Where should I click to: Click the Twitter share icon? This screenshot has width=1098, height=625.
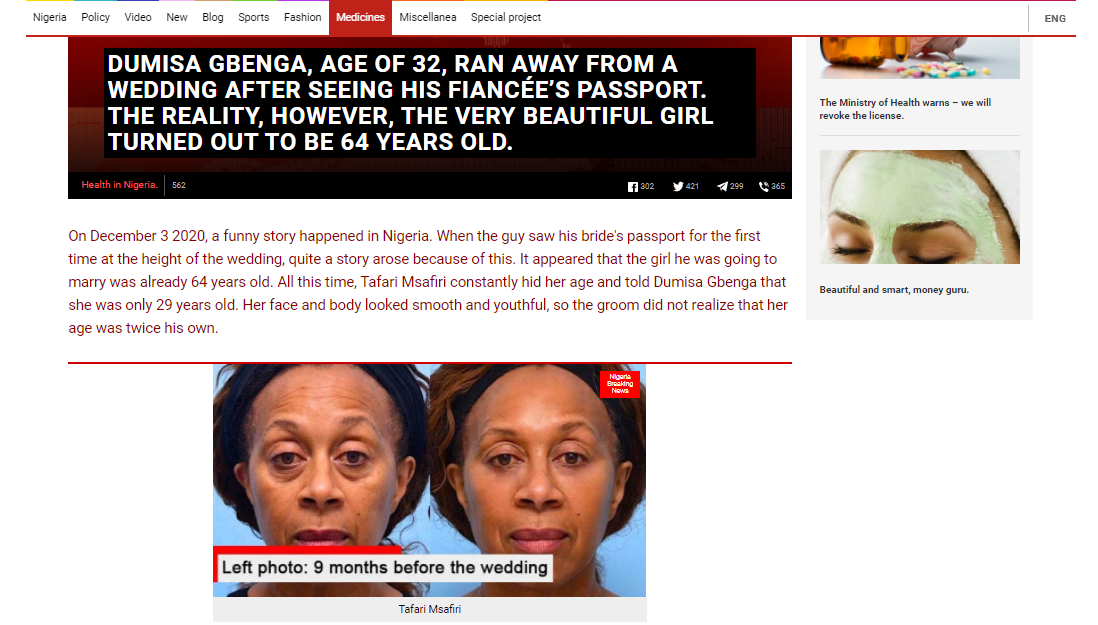678,187
